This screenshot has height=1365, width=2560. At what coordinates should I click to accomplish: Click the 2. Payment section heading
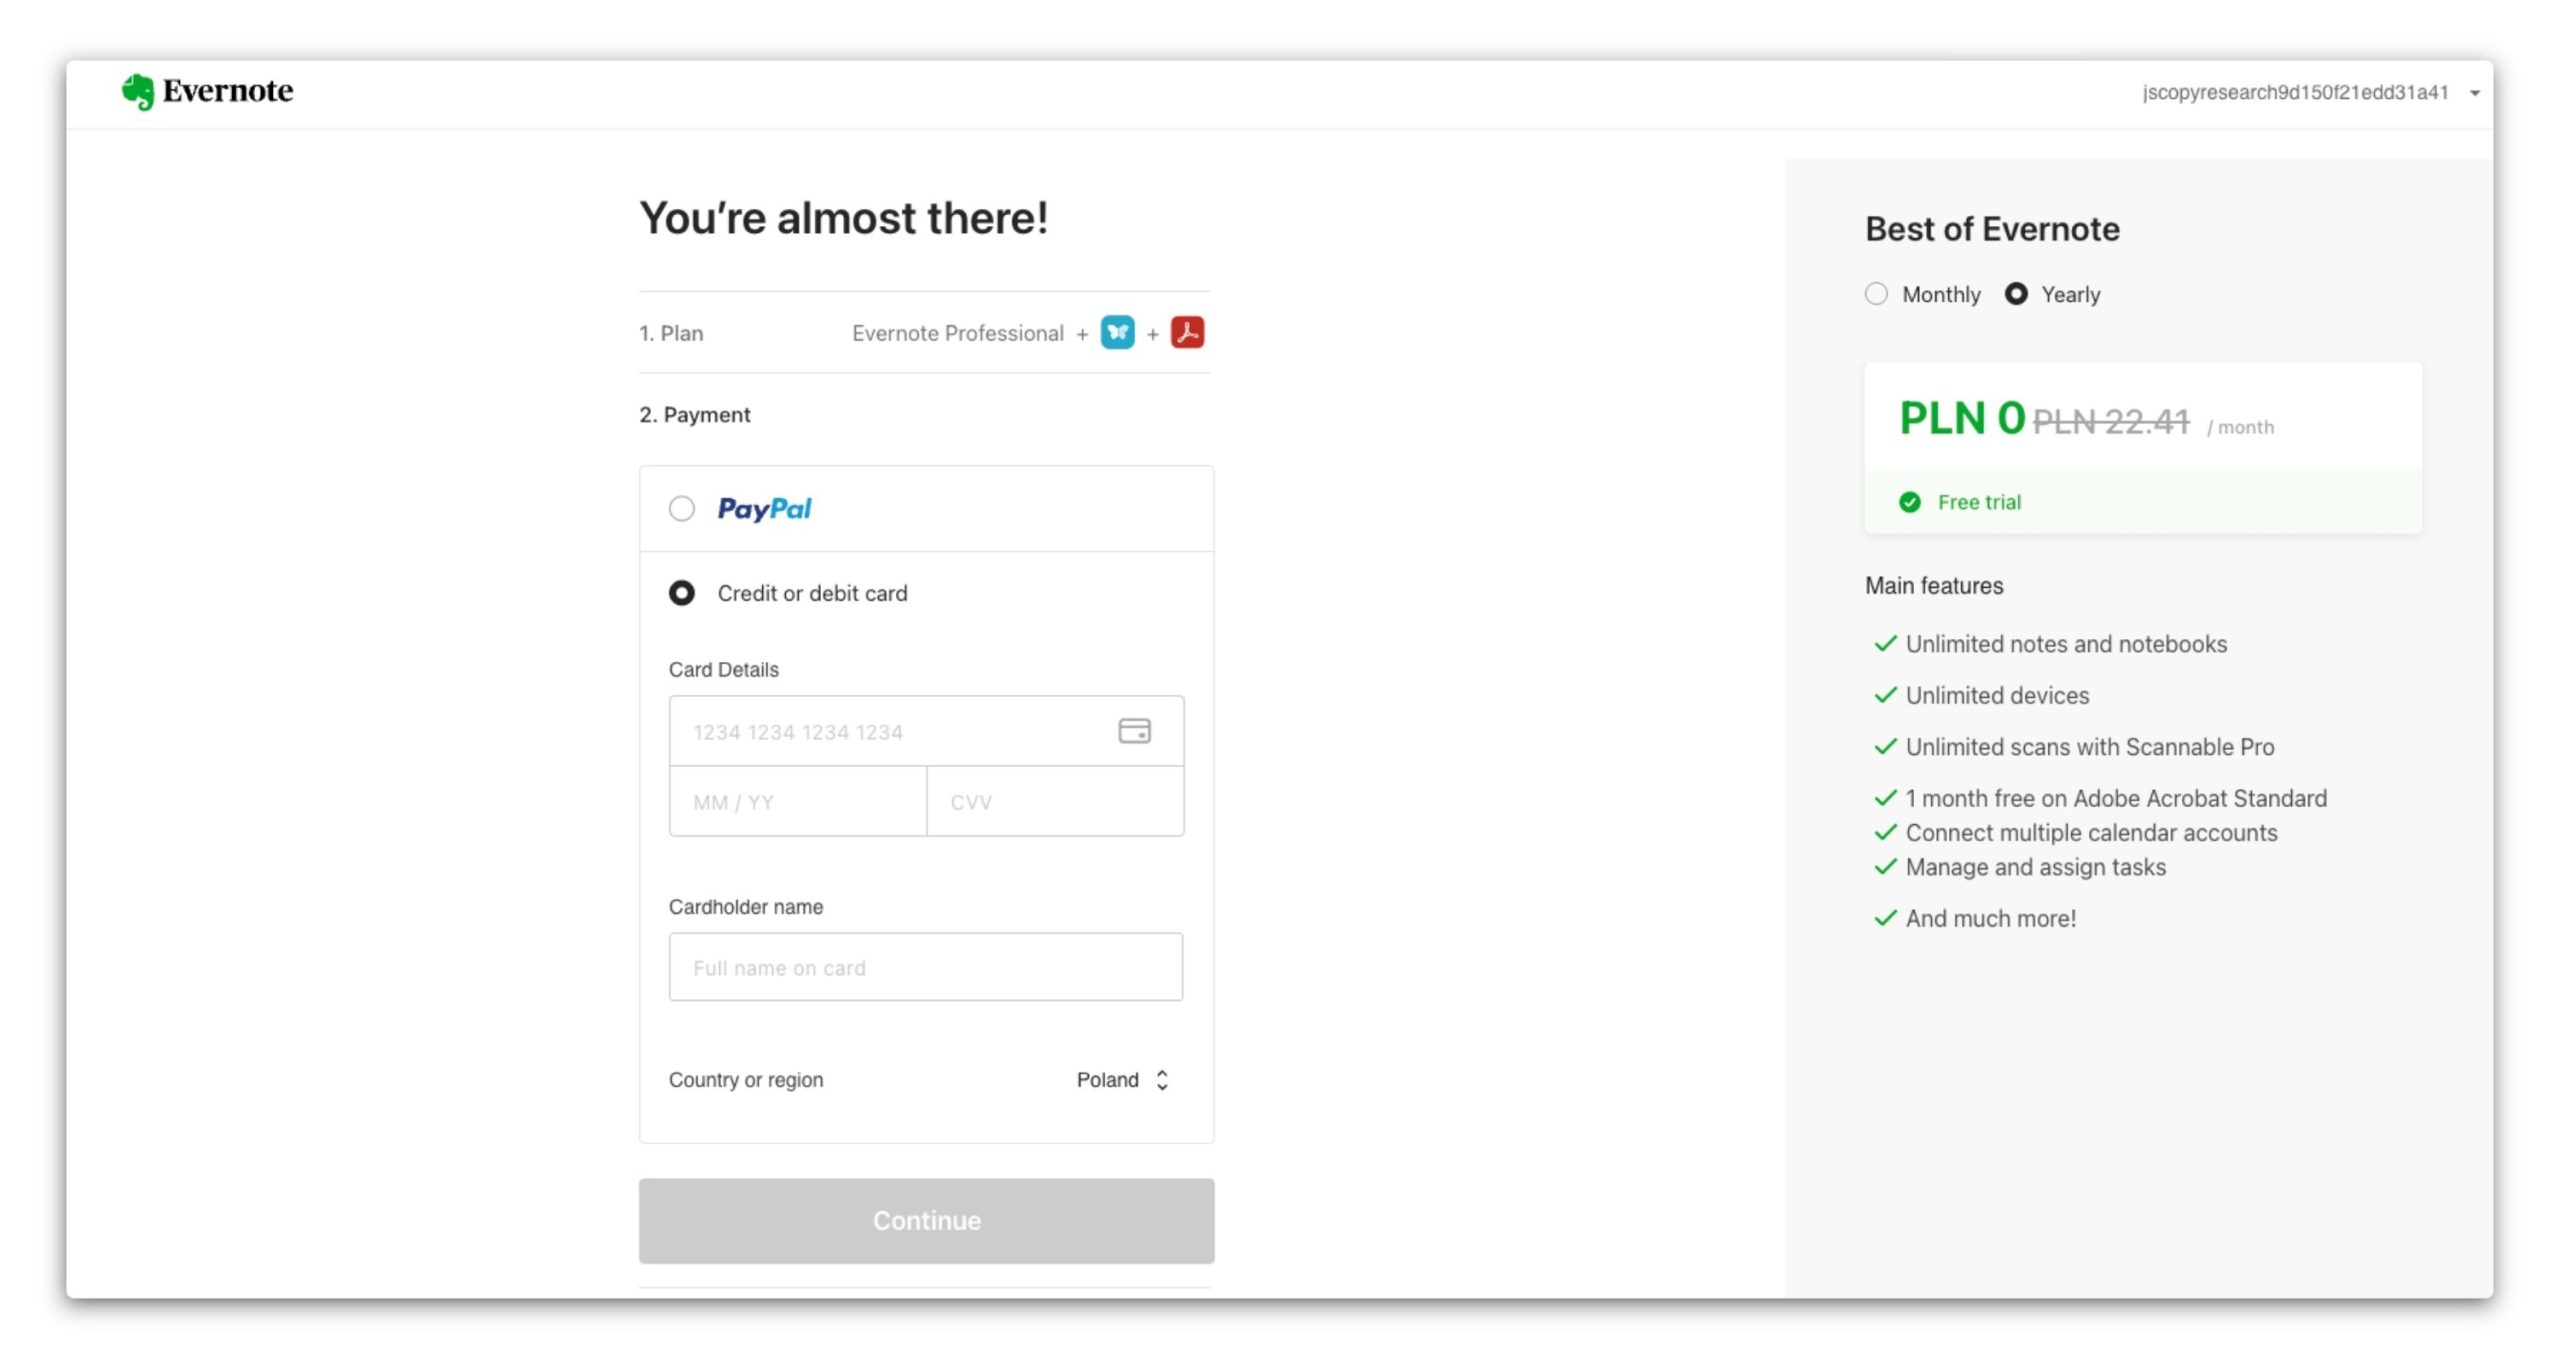695,415
